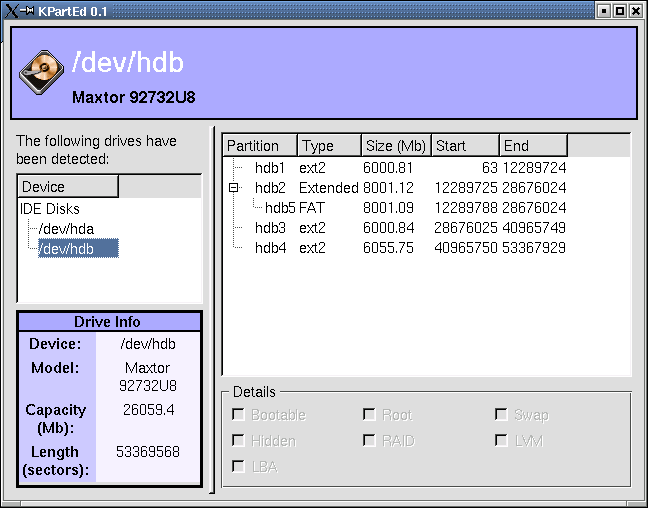Sort by the Partition column header
Screen dimensions: 648x508
(x=260, y=145)
